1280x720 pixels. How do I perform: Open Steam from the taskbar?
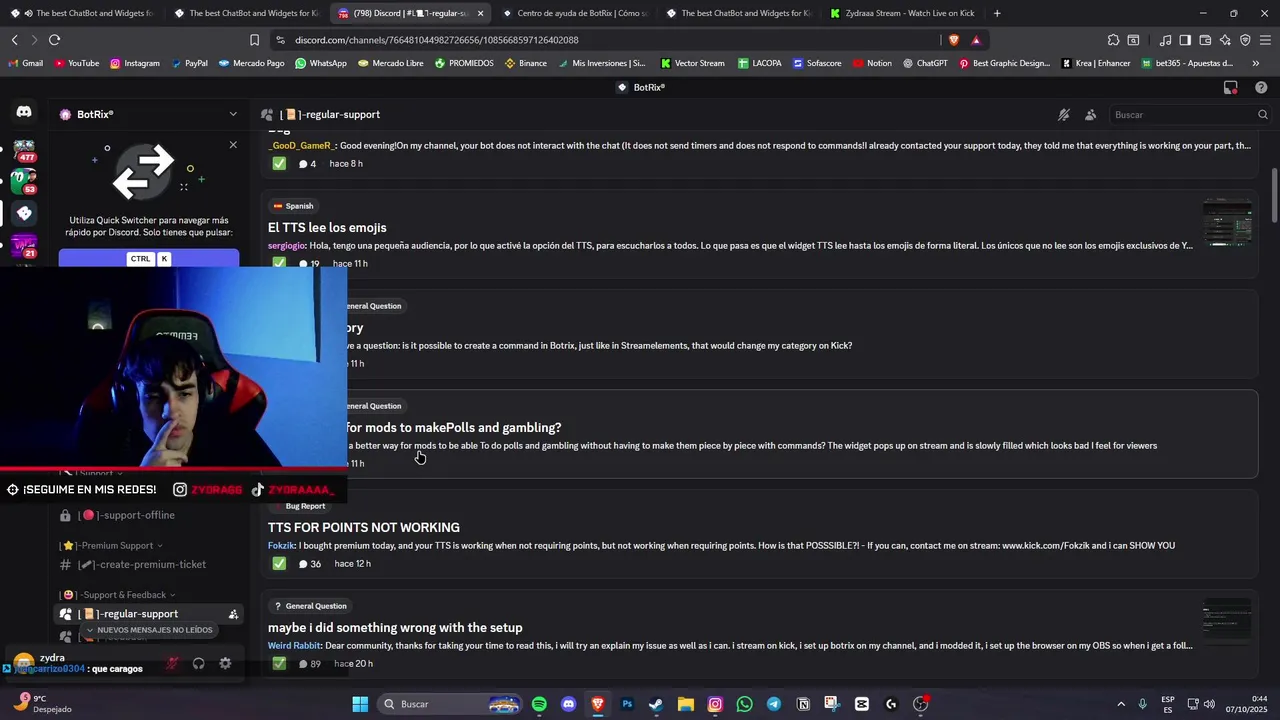click(656, 704)
